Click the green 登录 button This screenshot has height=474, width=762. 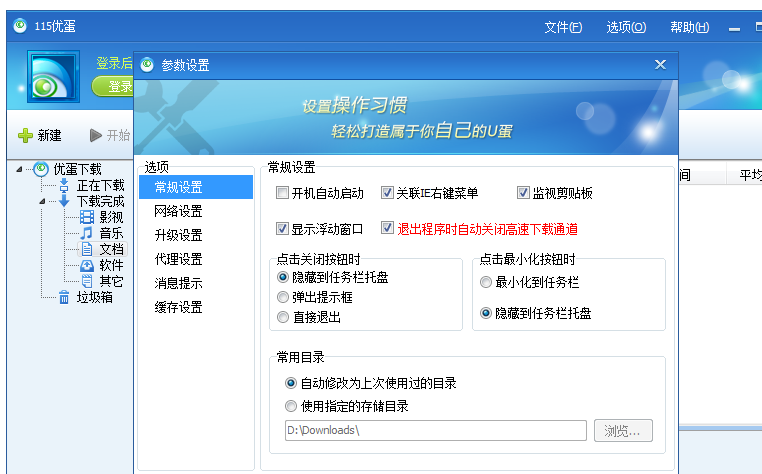point(113,87)
